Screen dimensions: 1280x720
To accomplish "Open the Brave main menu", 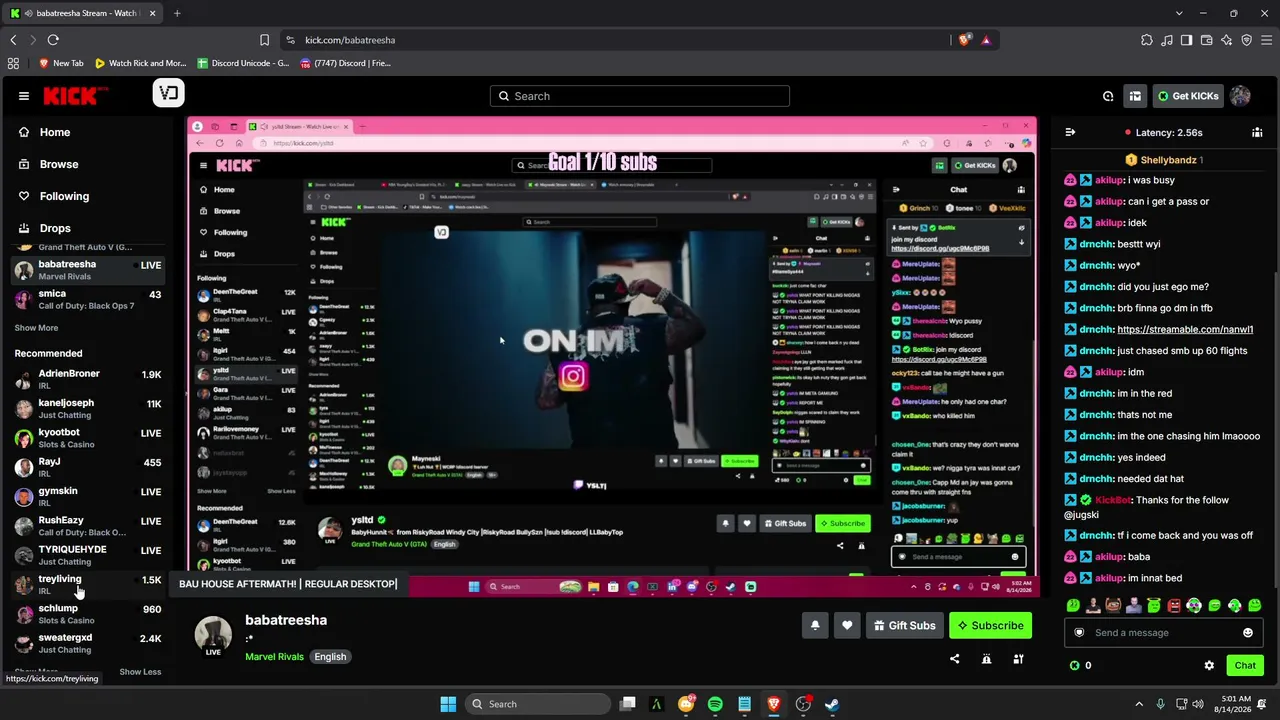I will 1266,40.
